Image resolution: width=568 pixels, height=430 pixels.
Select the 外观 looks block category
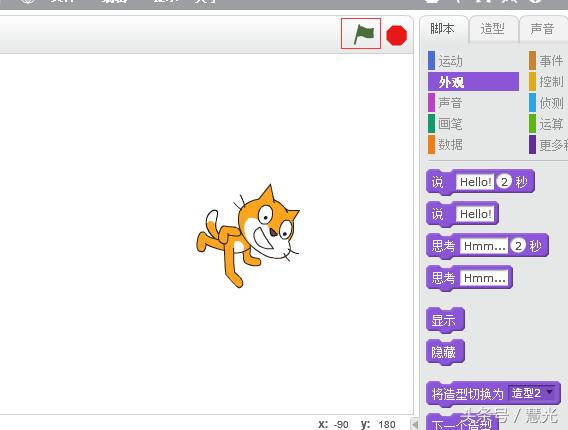[x=473, y=82]
